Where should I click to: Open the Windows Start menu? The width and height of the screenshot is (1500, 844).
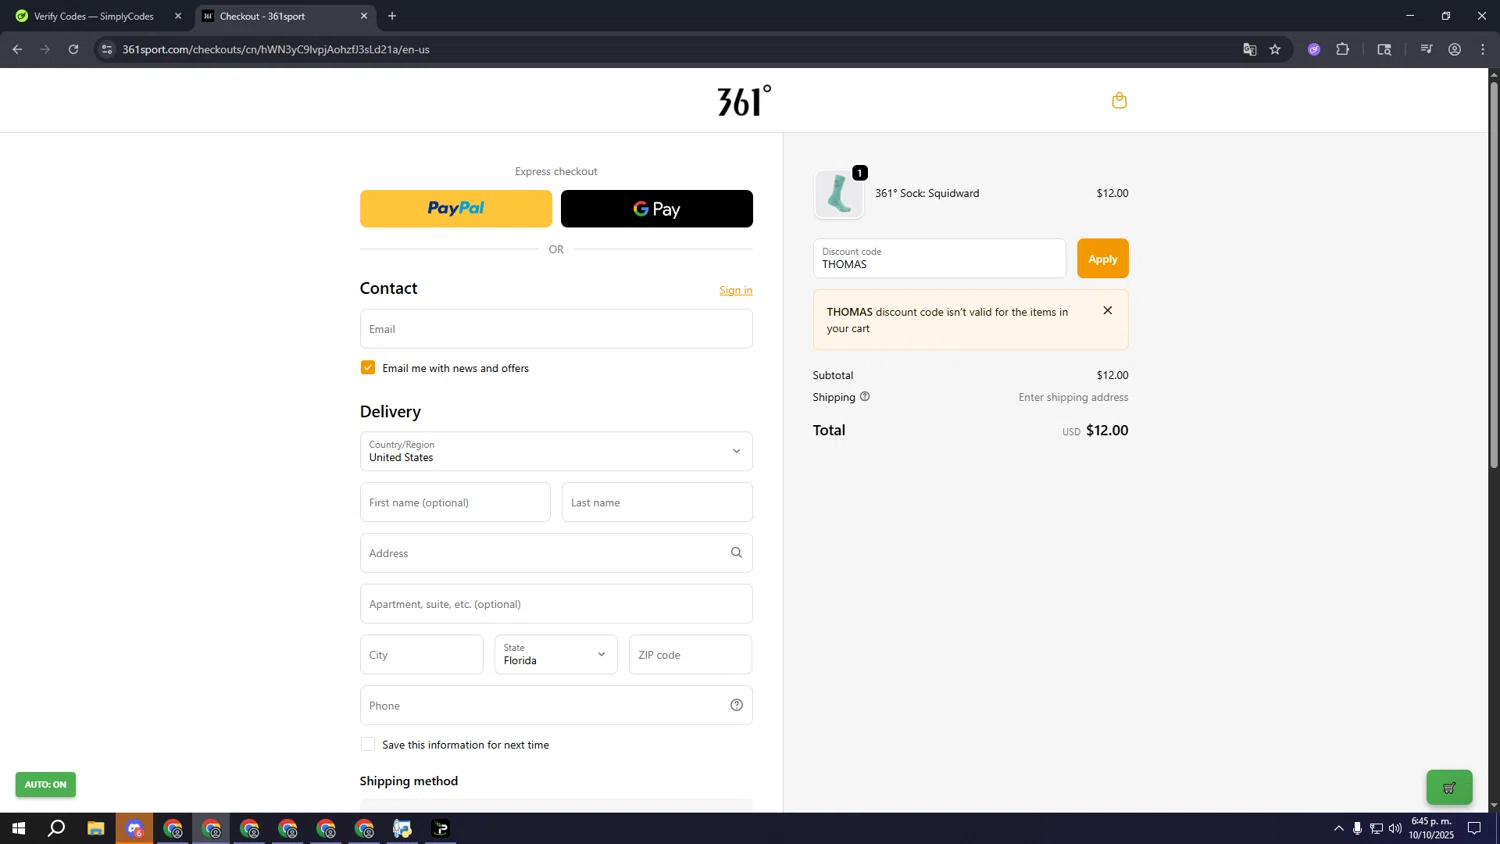point(18,828)
